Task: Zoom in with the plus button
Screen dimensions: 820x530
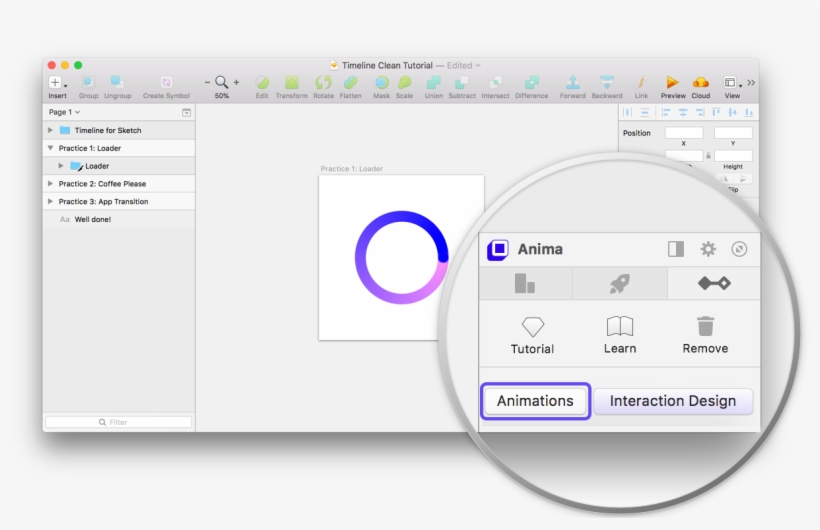Action: coord(236,82)
